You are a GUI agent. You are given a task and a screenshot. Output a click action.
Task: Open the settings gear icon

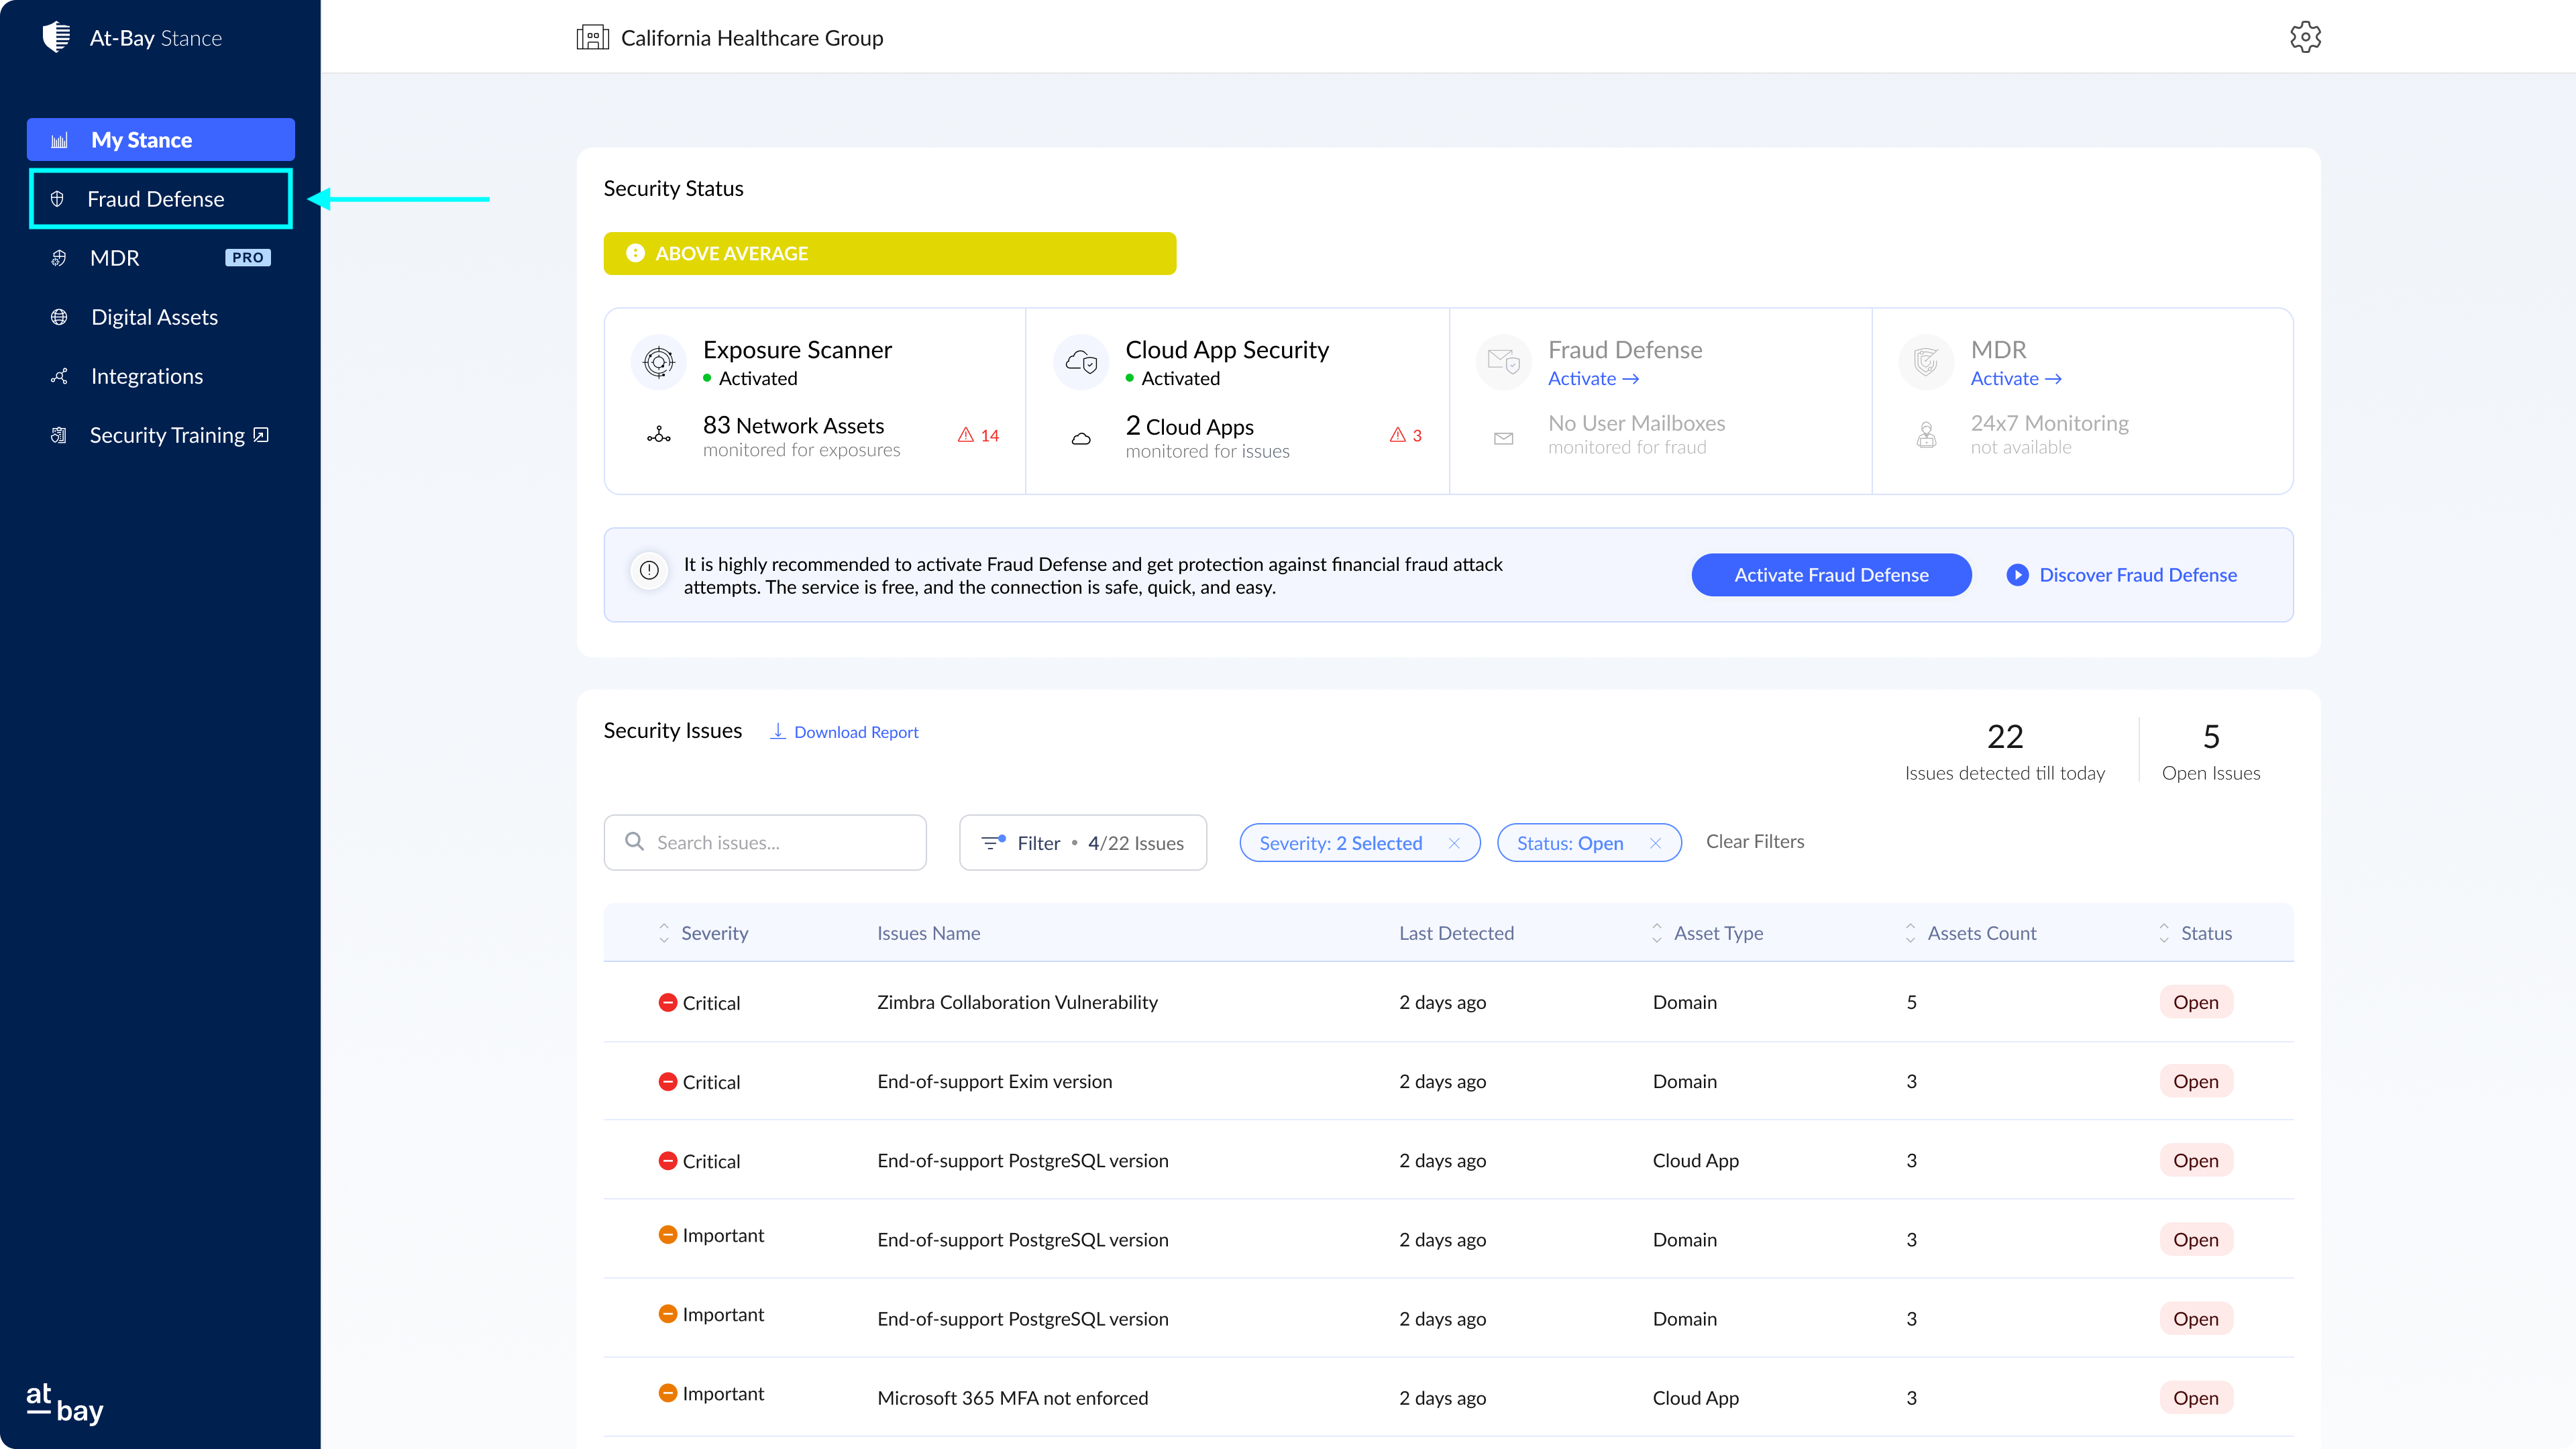click(x=2305, y=37)
